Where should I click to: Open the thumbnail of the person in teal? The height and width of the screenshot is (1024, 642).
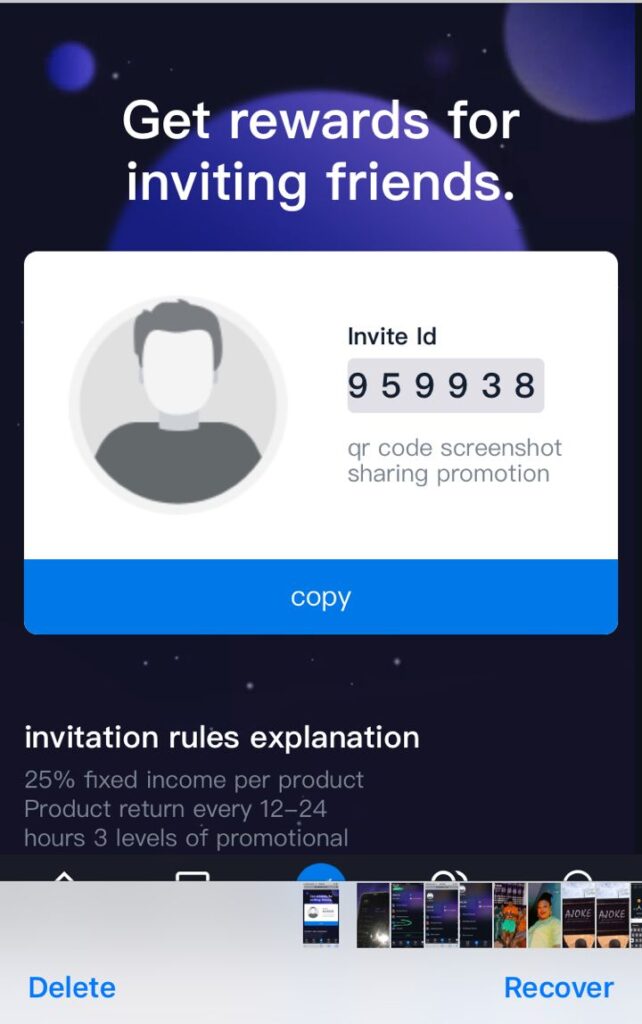[x=544, y=915]
